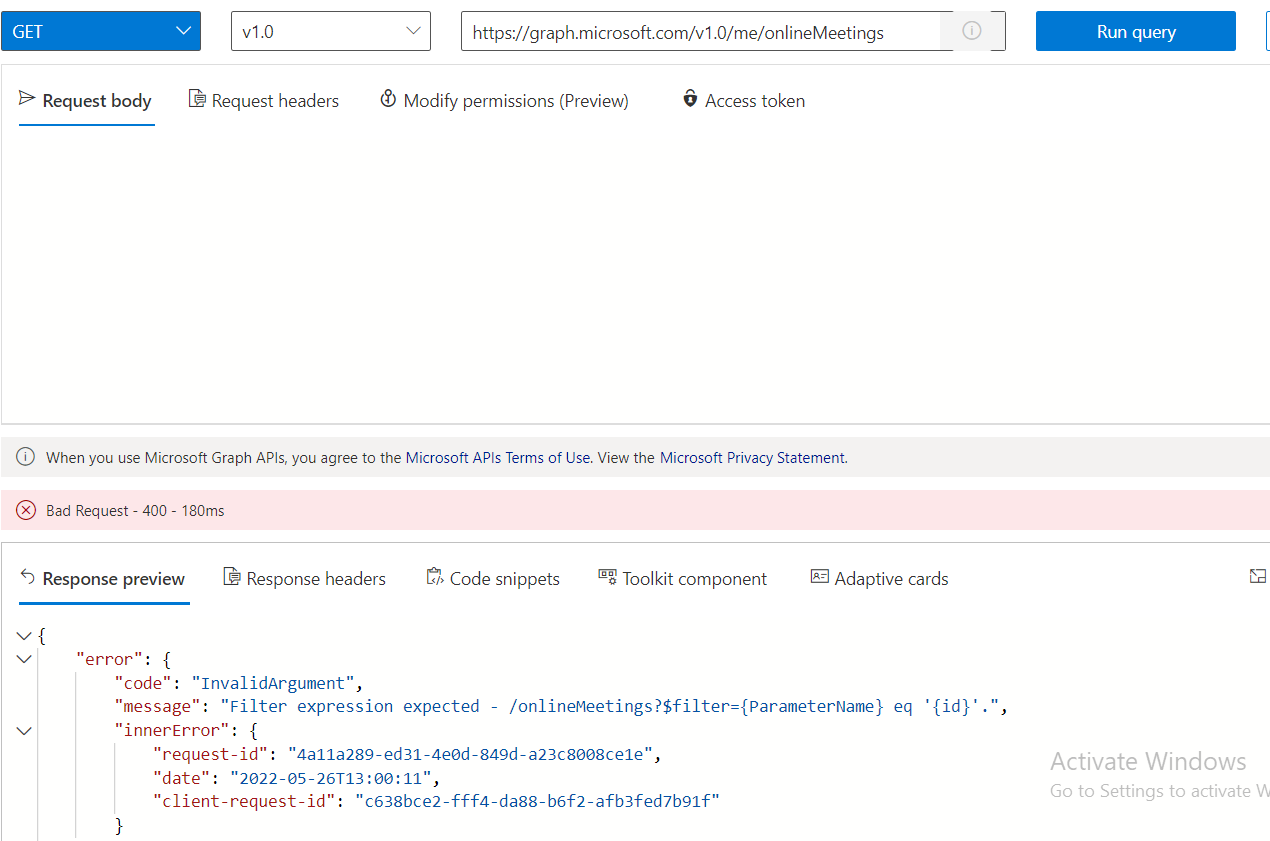1270x841 pixels.
Task: Switch to the Response headers tab
Action: click(305, 578)
